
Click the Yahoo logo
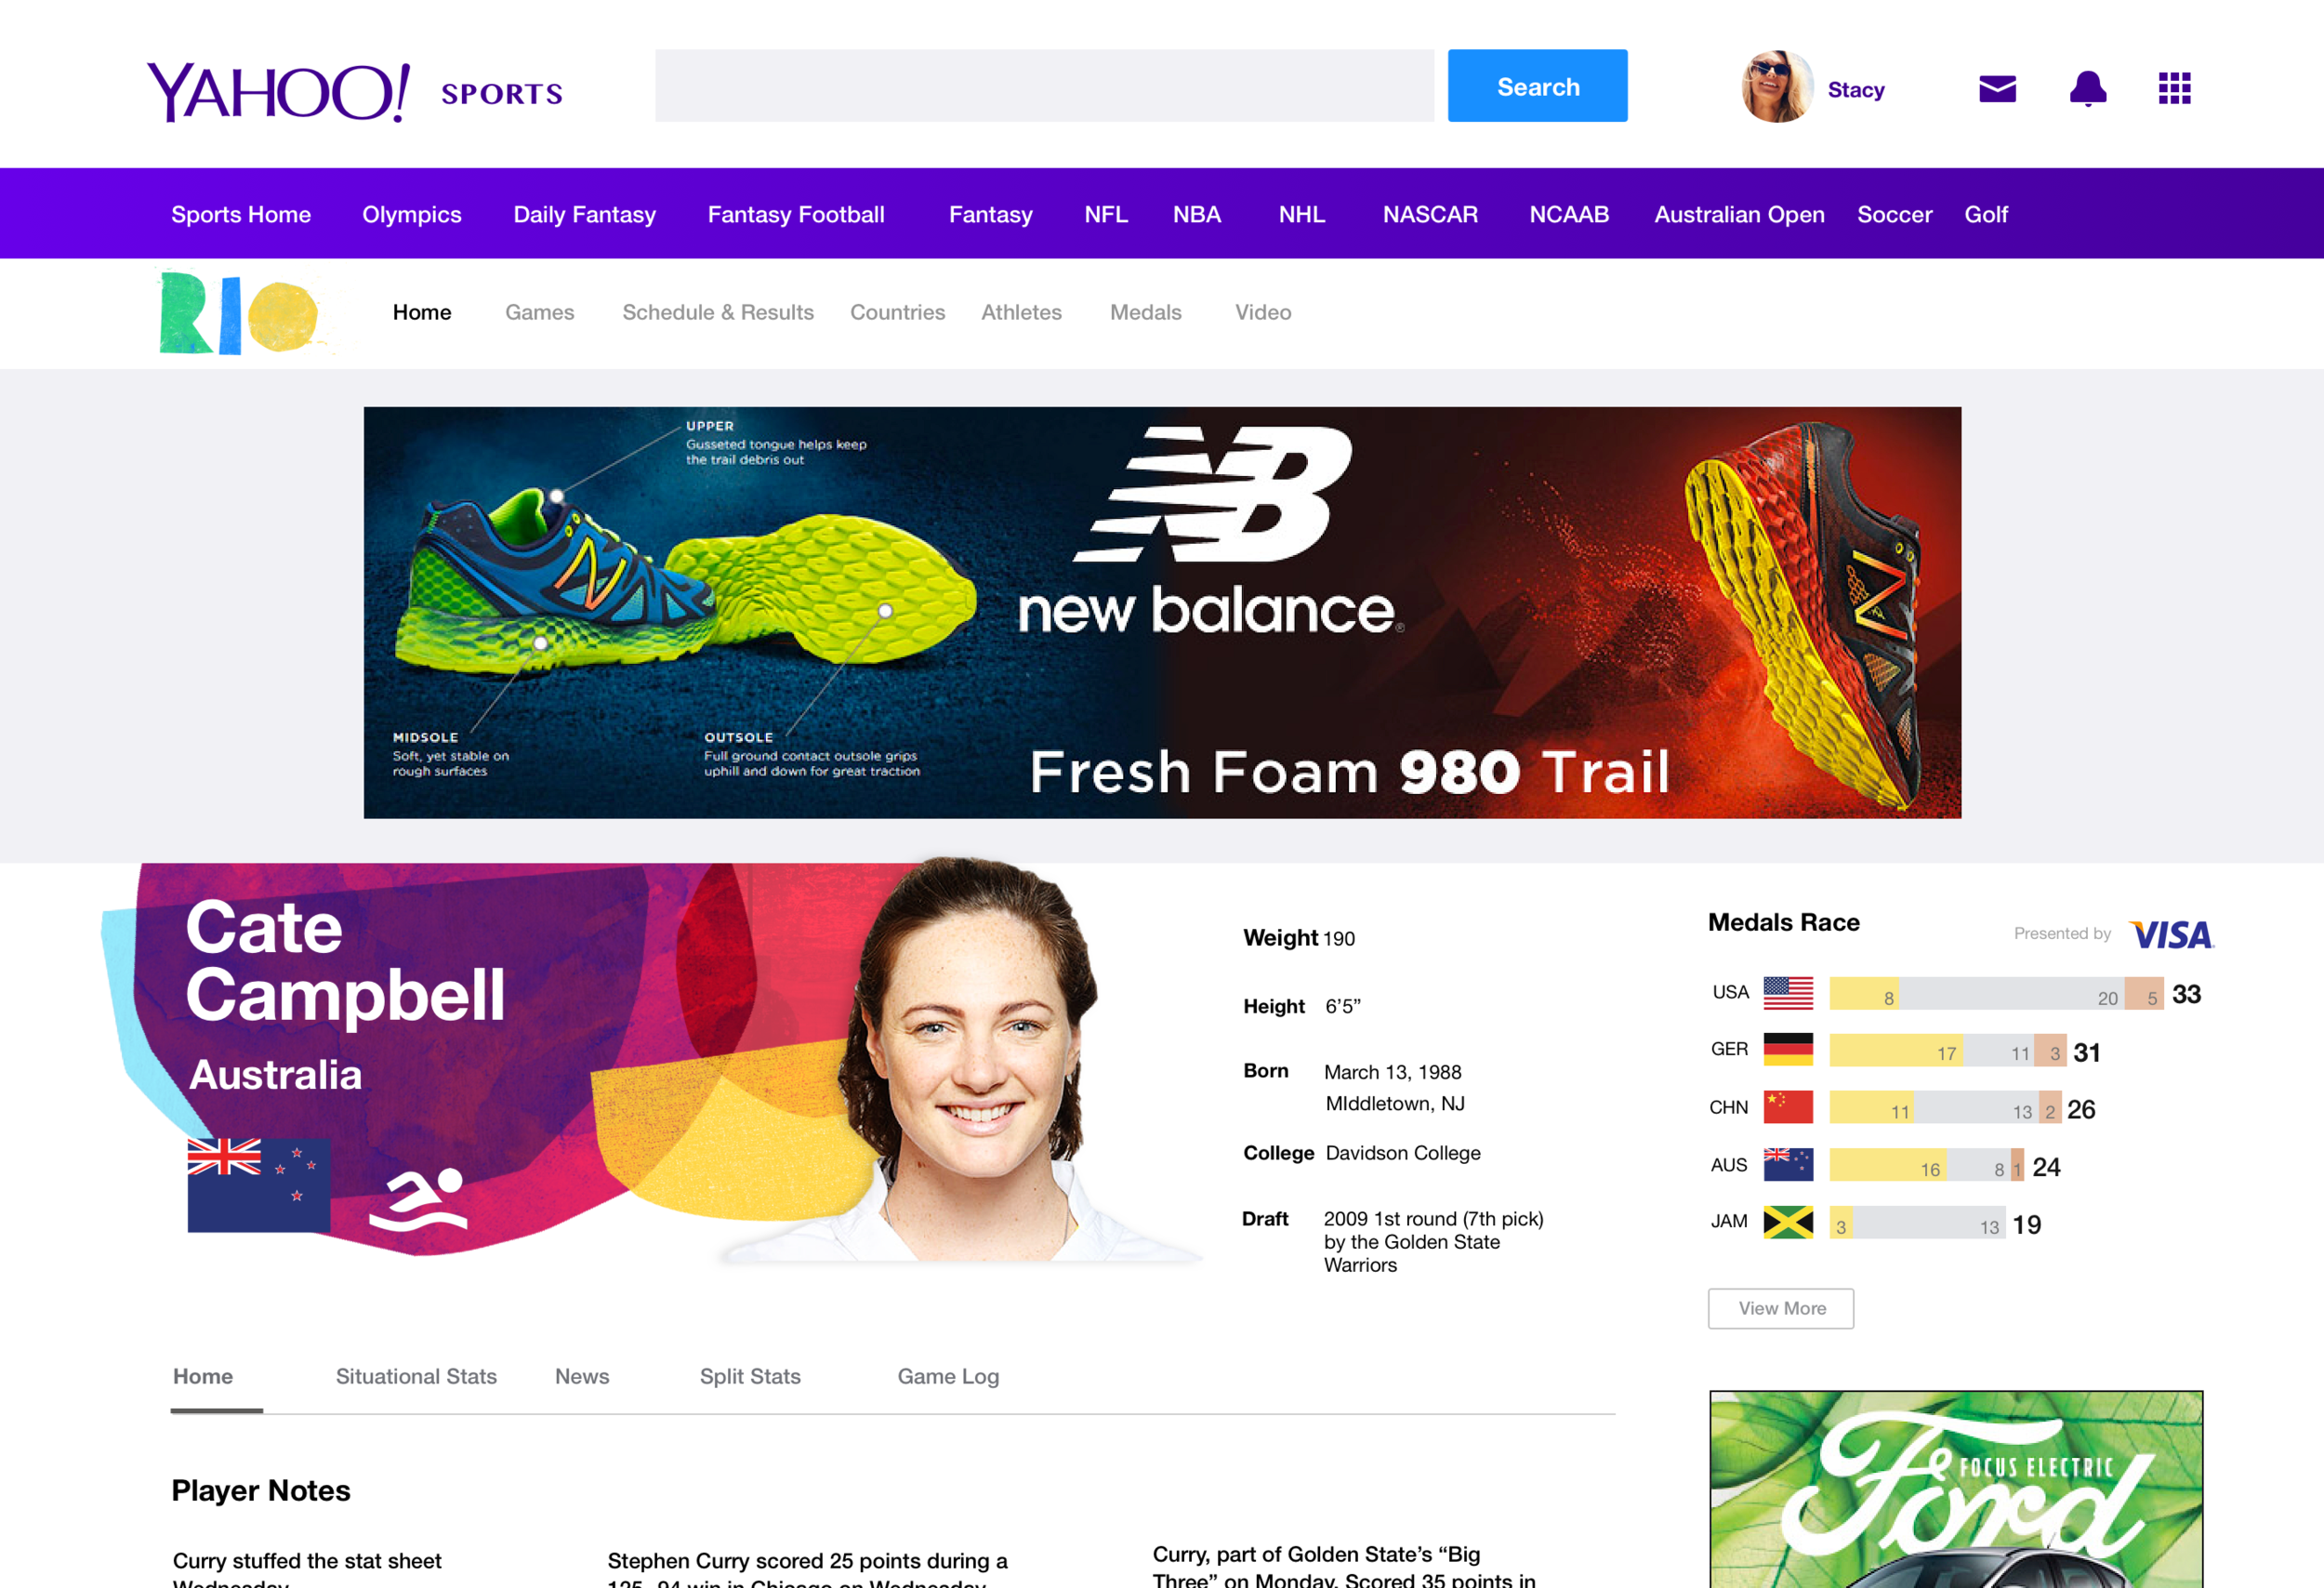(278, 92)
